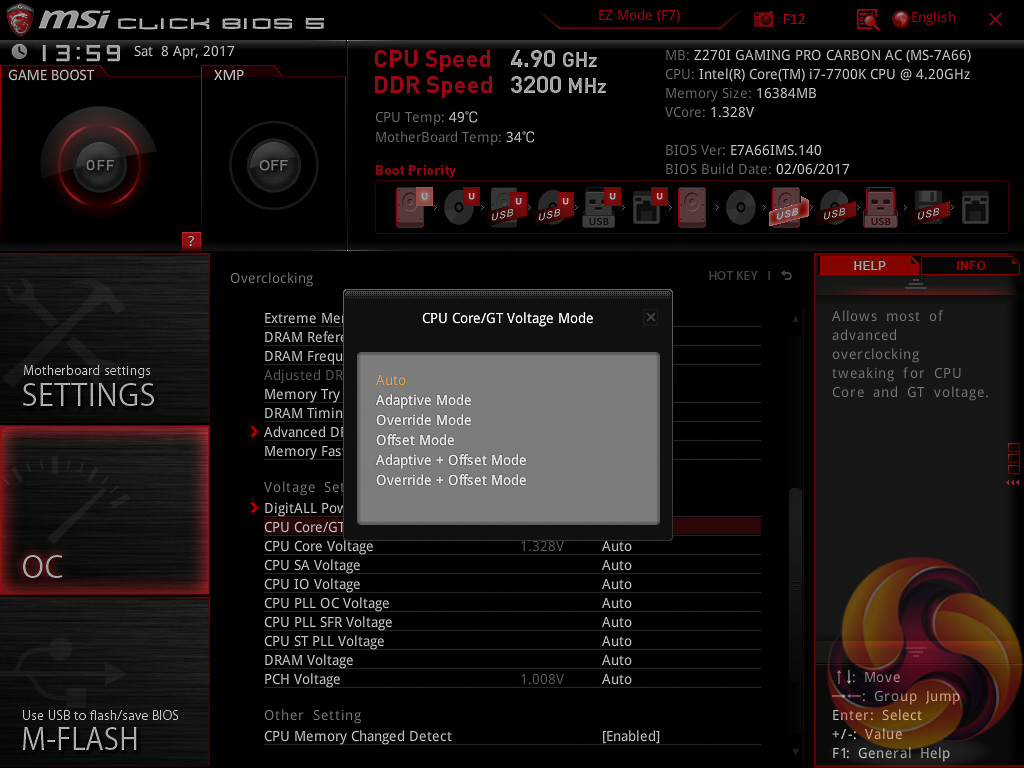Select the CPU PLL SFR Voltage row
The height and width of the screenshot is (768, 1024).
coord(512,622)
